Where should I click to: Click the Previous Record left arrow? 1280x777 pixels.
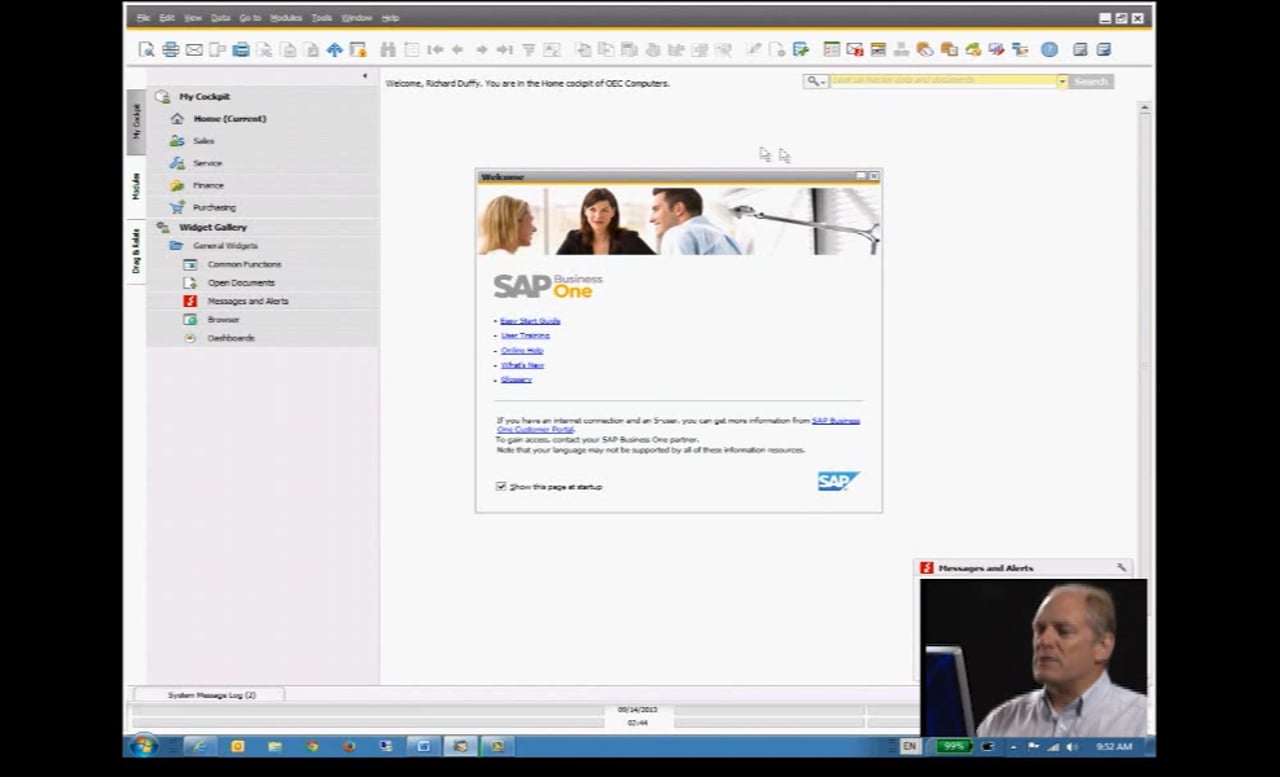458,49
